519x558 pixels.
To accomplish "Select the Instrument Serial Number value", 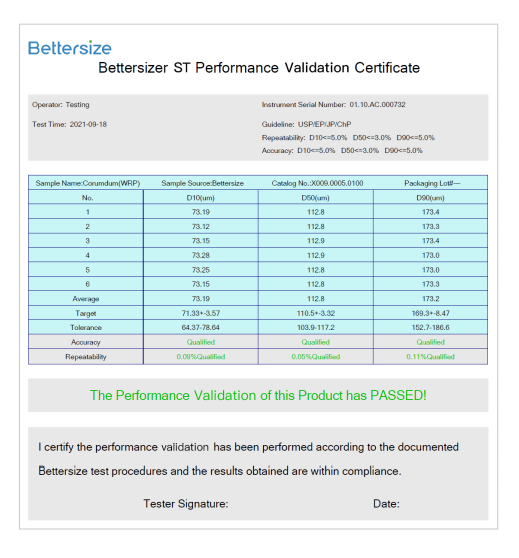I will point(377,105).
